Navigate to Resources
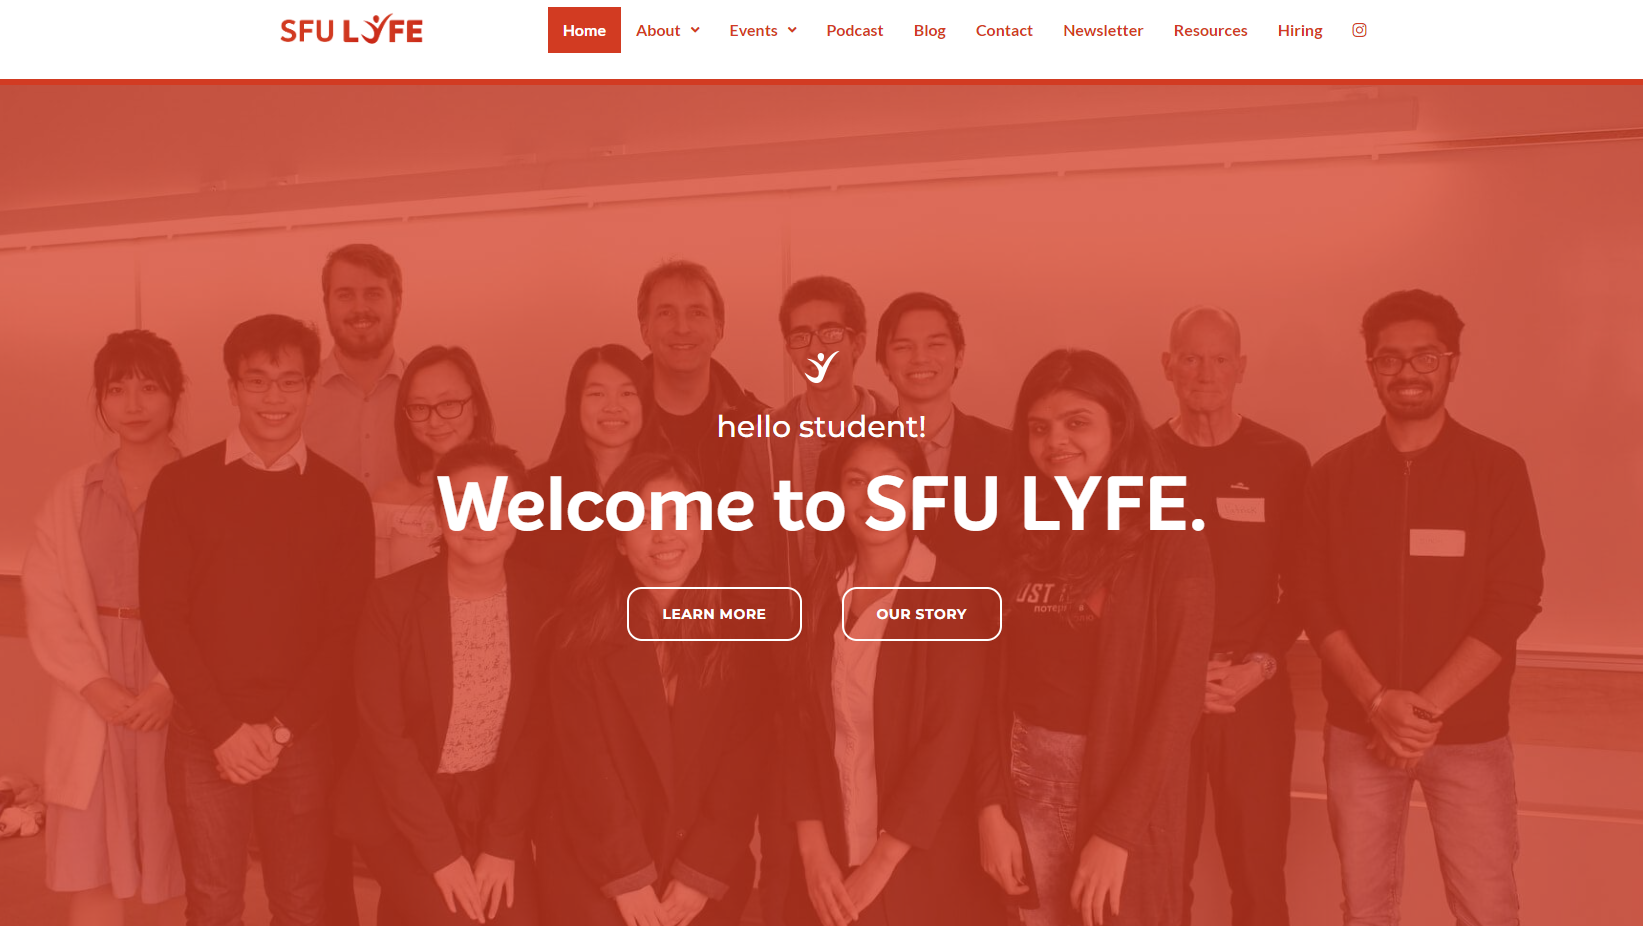This screenshot has width=1643, height=926. click(1211, 30)
